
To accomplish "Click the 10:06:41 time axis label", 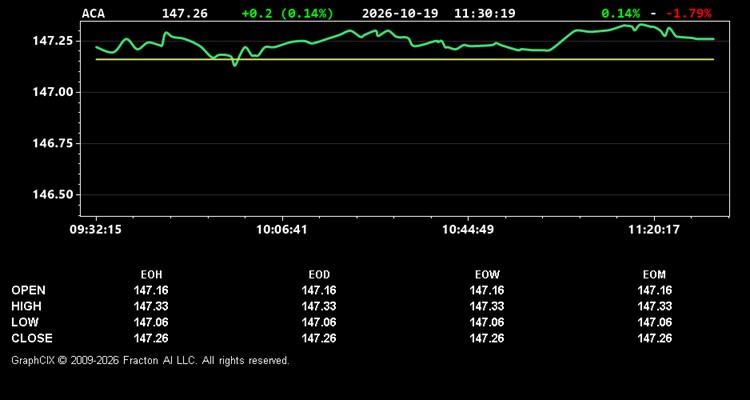I will click(282, 230).
